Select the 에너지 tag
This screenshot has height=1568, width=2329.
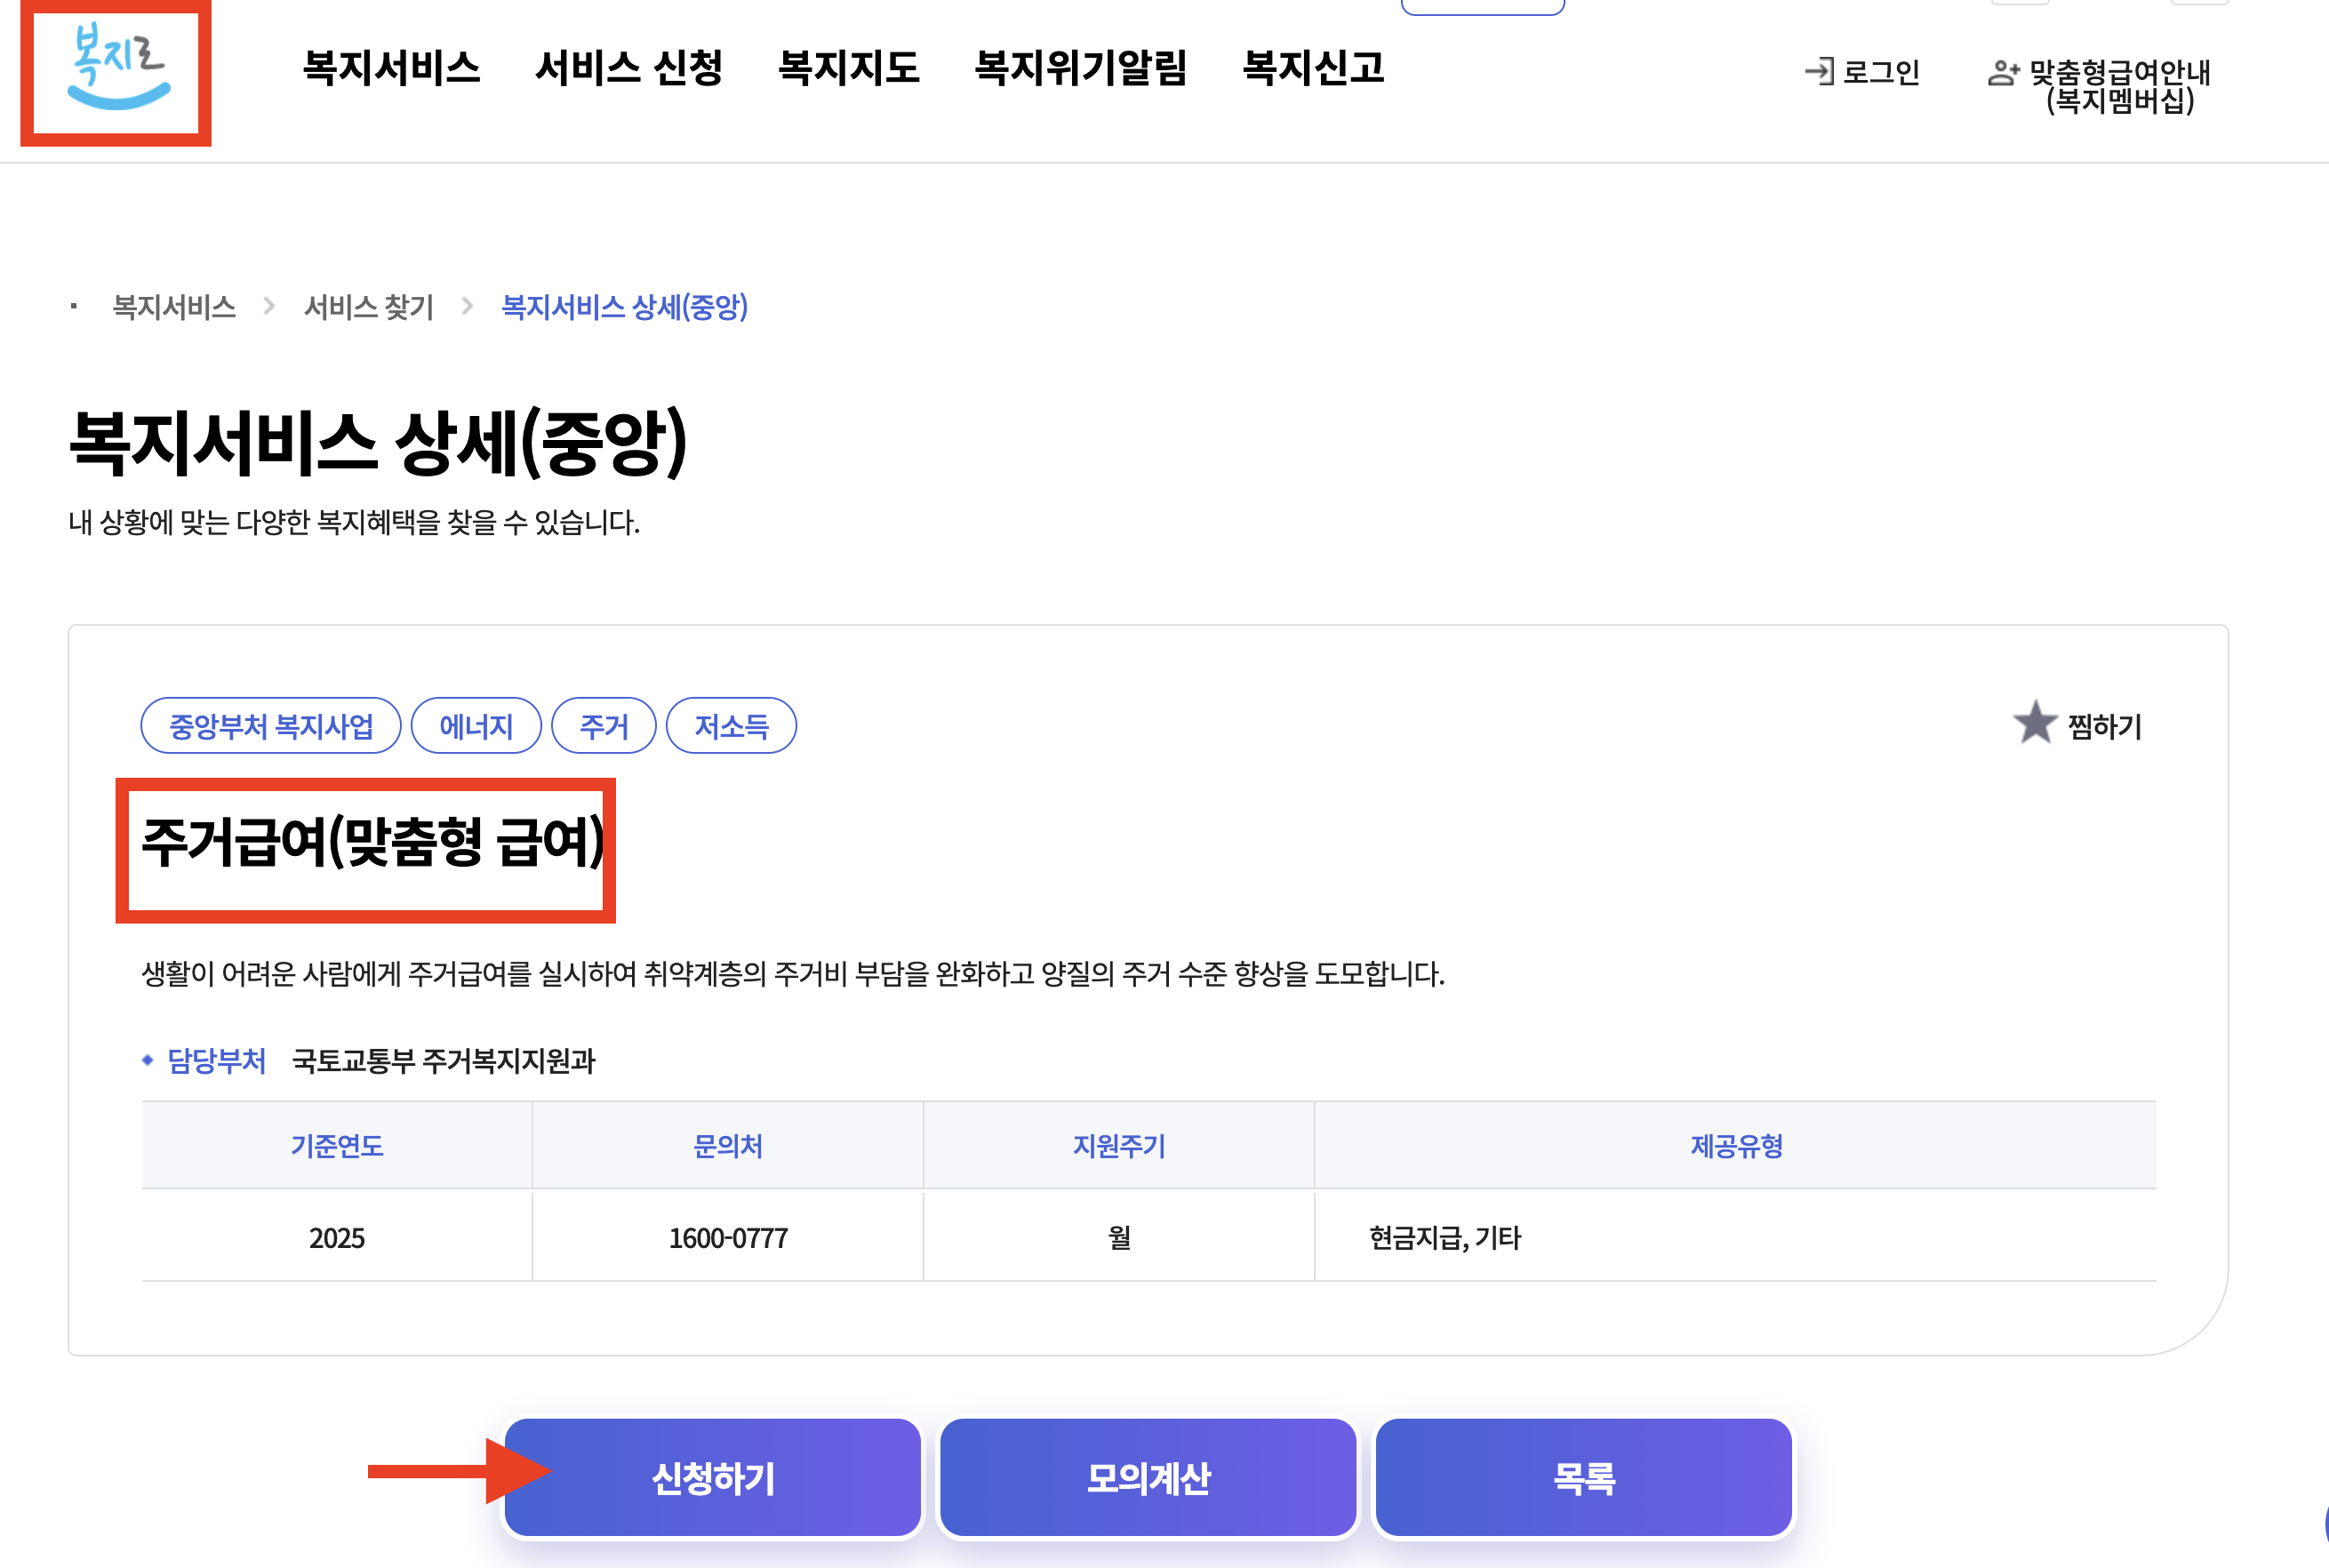(476, 726)
